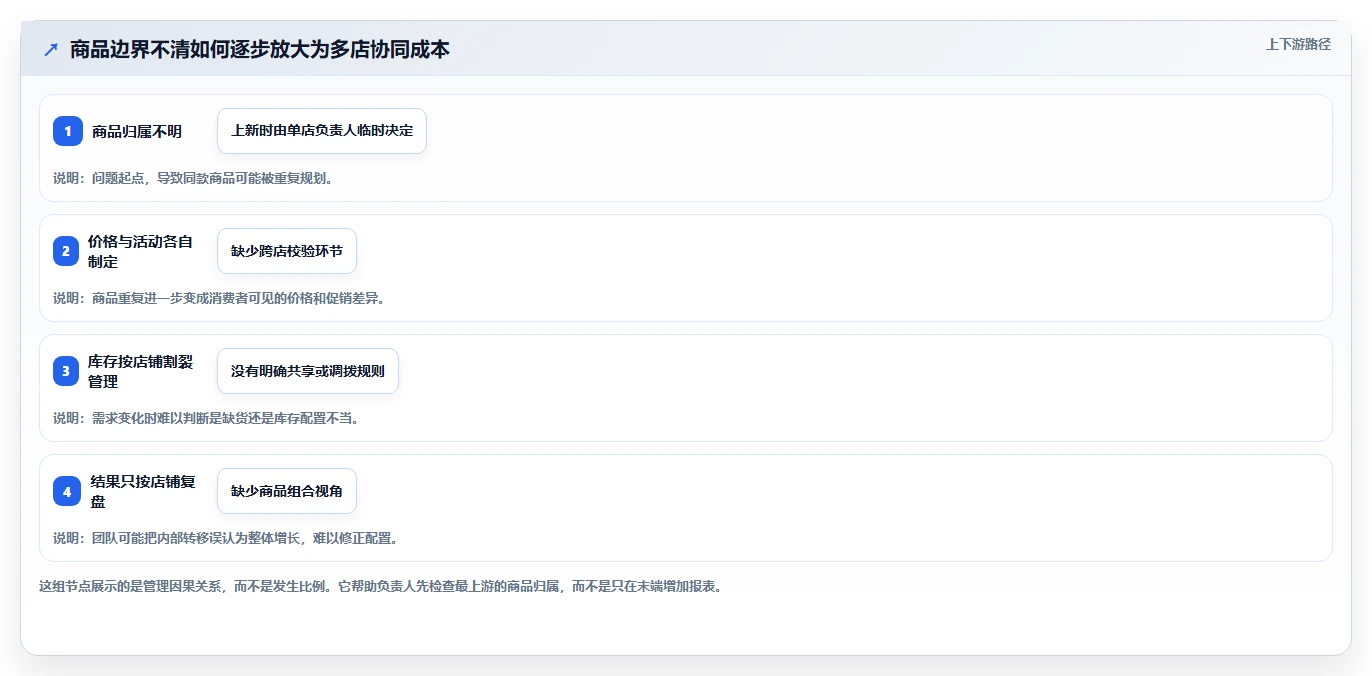This screenshot has width=1372, height=676.
Task: Click the footer text 这组节点展示的是管理因果关系
Action: [380, 586]
